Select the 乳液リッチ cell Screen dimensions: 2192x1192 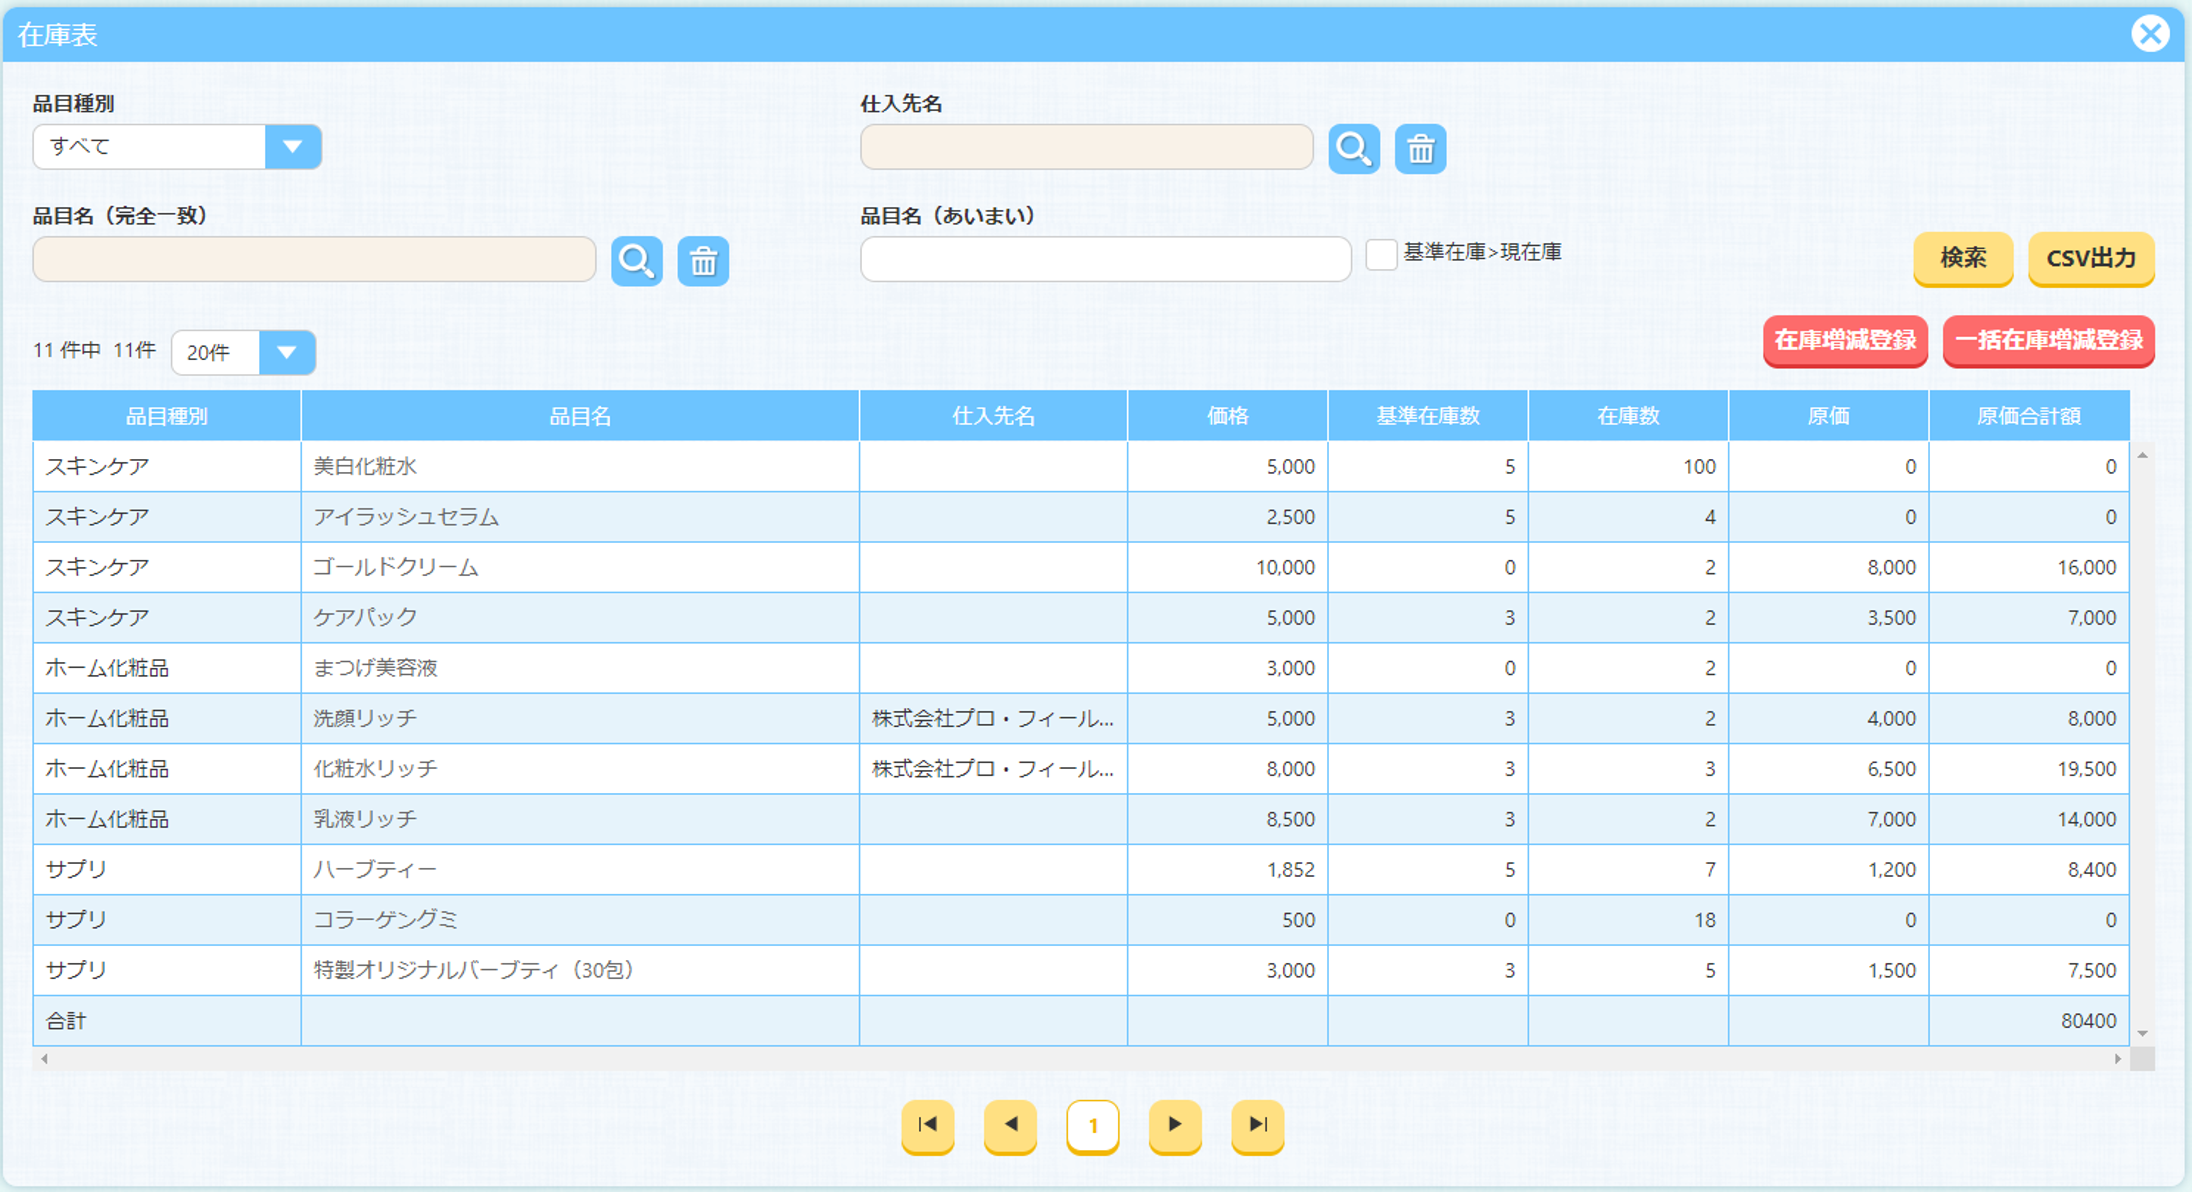(x=580, y=819)
